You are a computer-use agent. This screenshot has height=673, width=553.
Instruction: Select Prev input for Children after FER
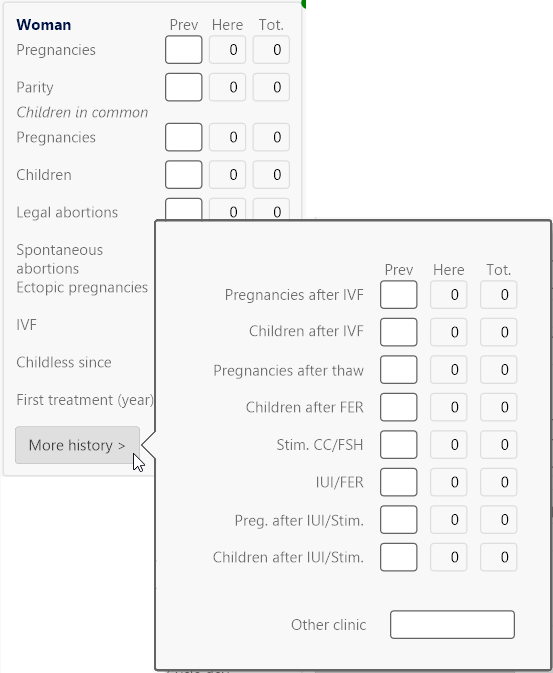(x=398, y=407)
